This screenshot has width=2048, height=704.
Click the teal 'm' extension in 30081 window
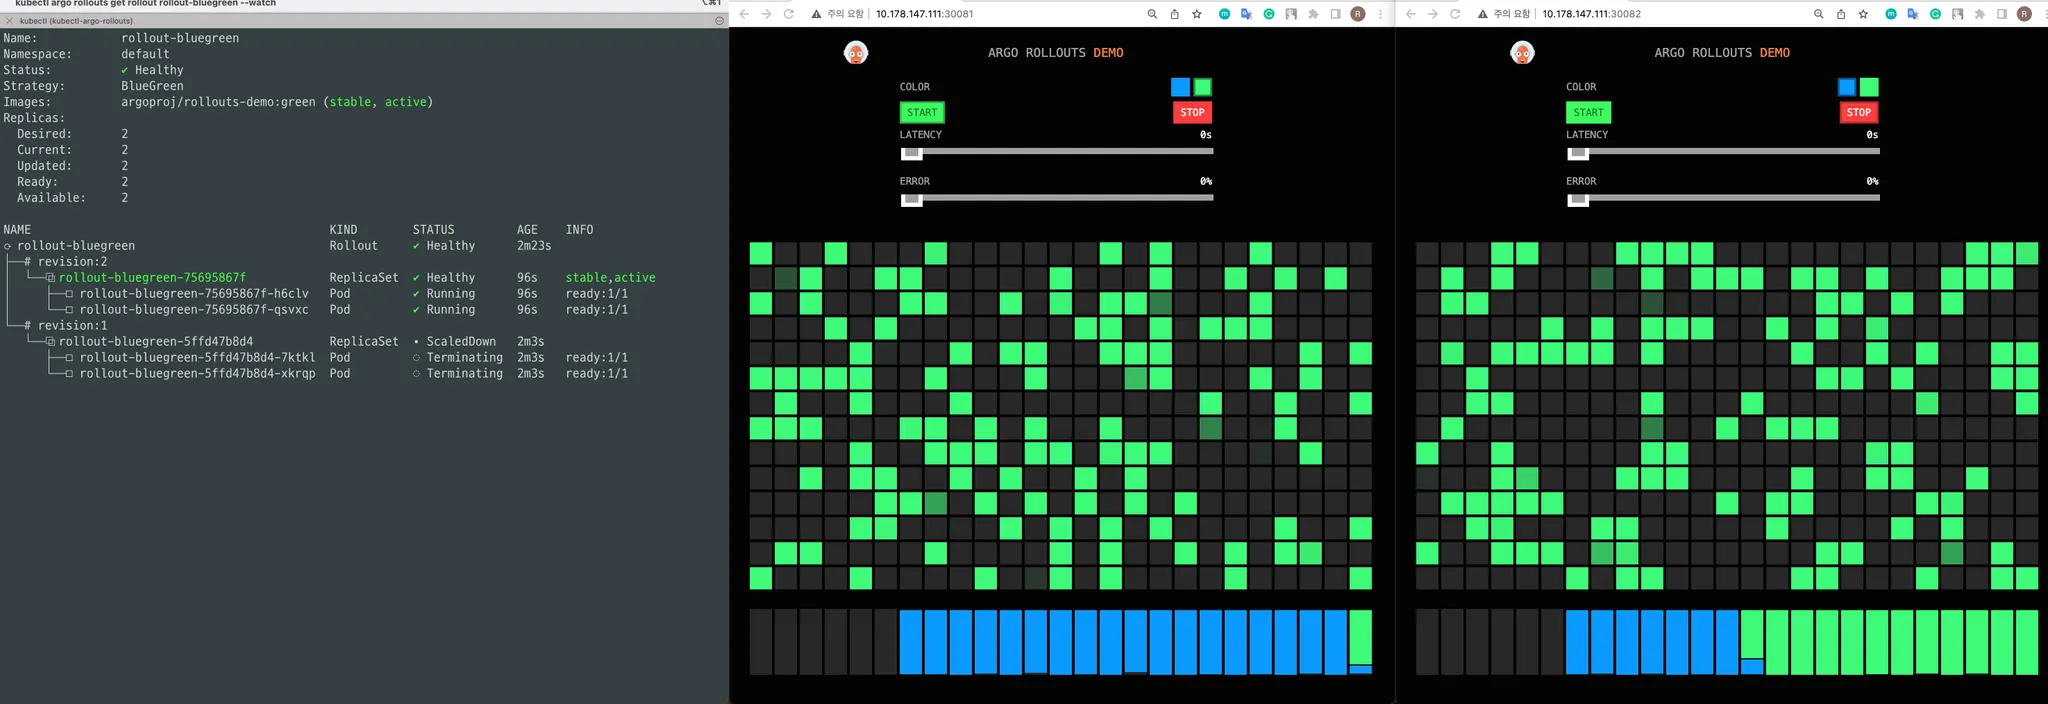point(1224,14)
